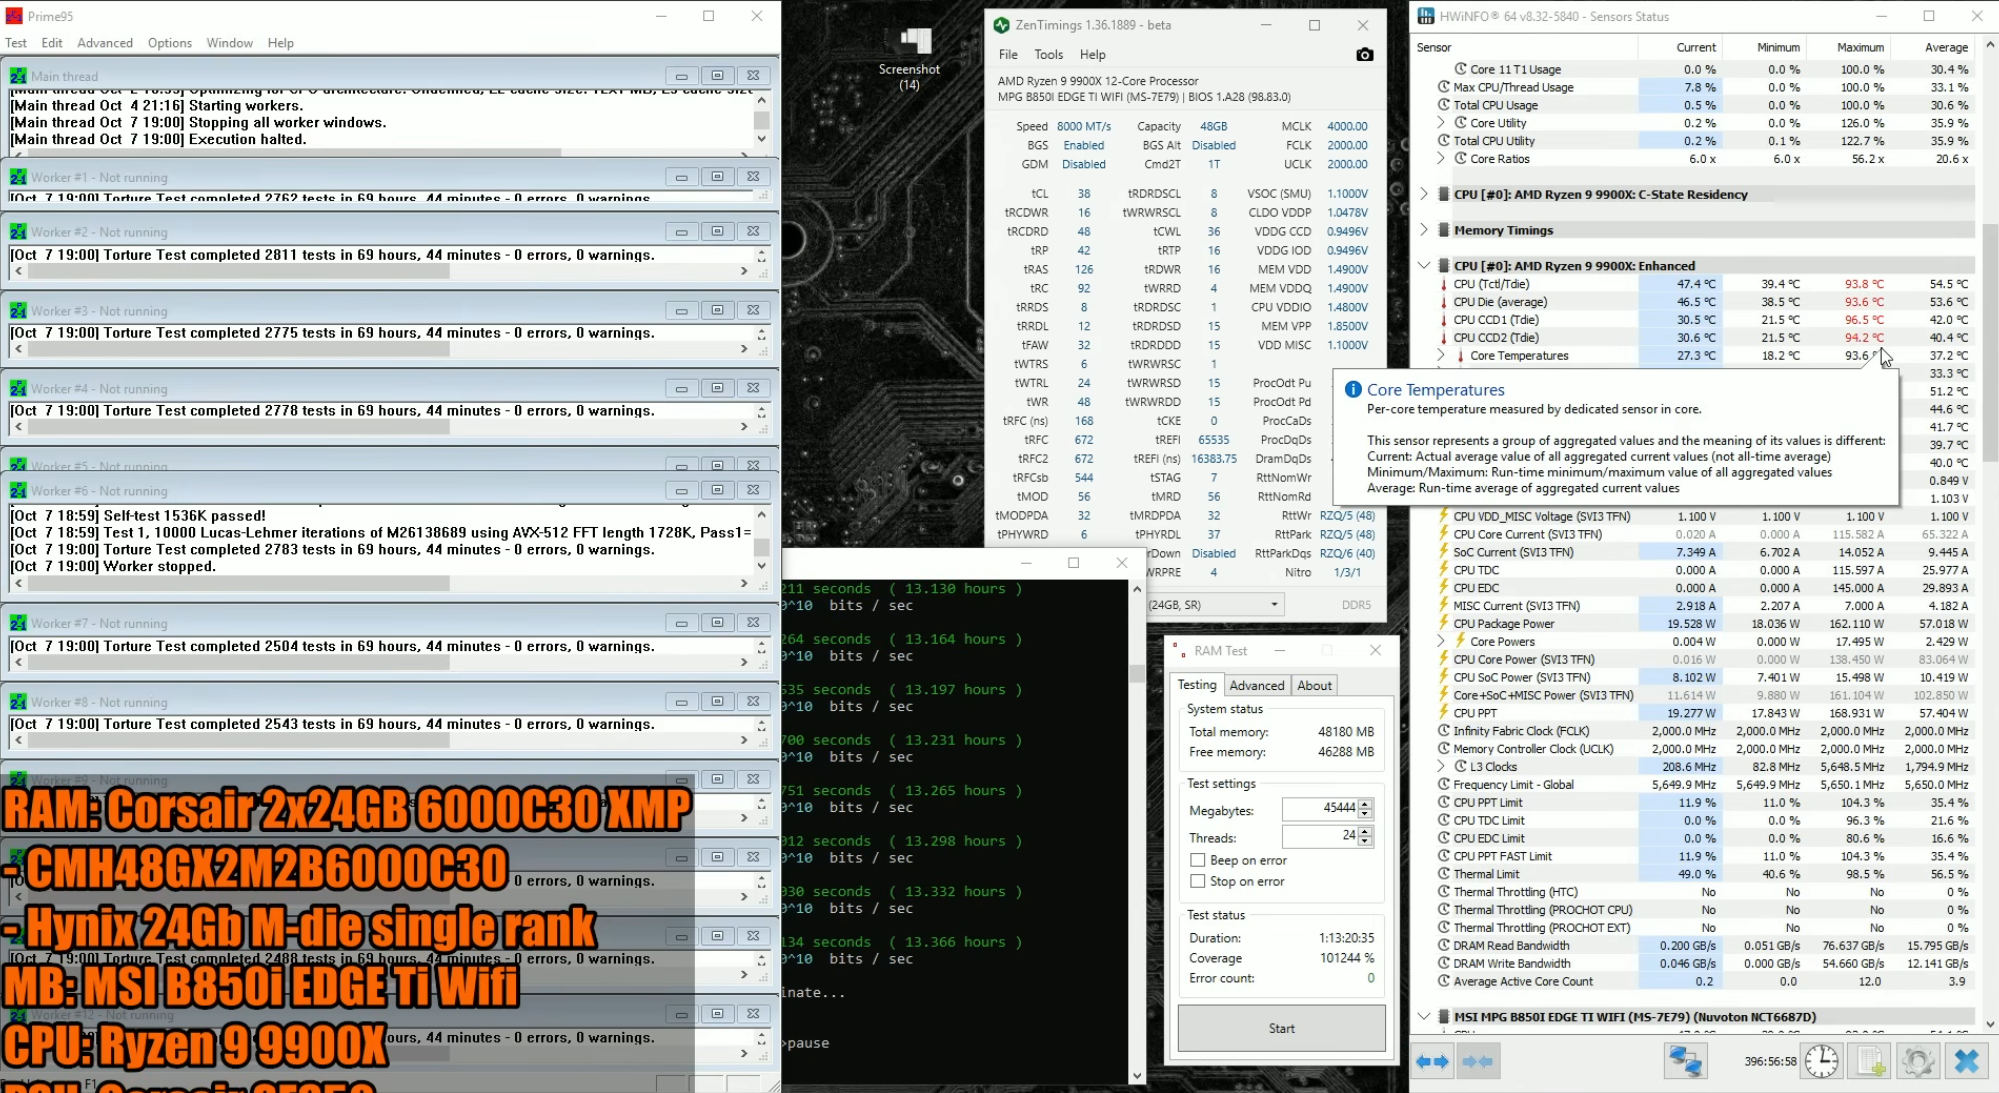Minimize the Worker #3 child window
The width and height of the screenshot is (1999, 1093).
tap(681, 311)
